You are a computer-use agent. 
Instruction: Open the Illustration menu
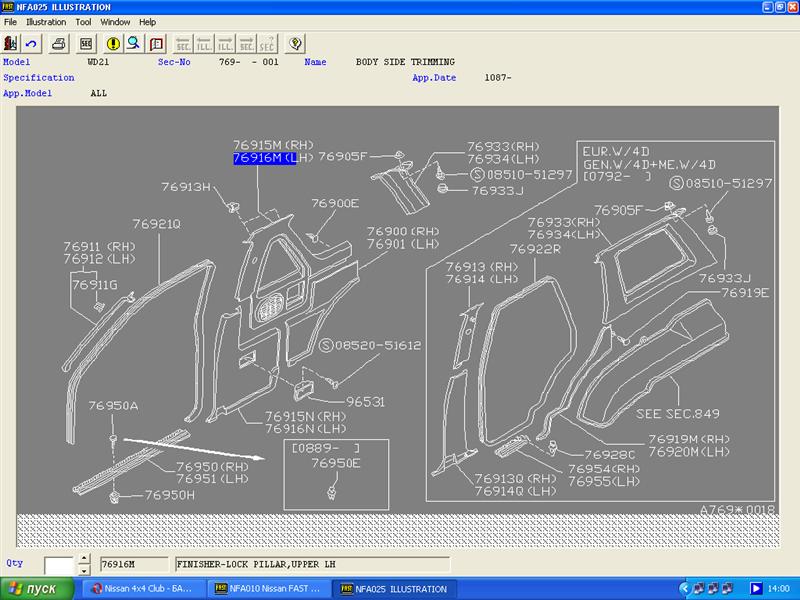46,22
